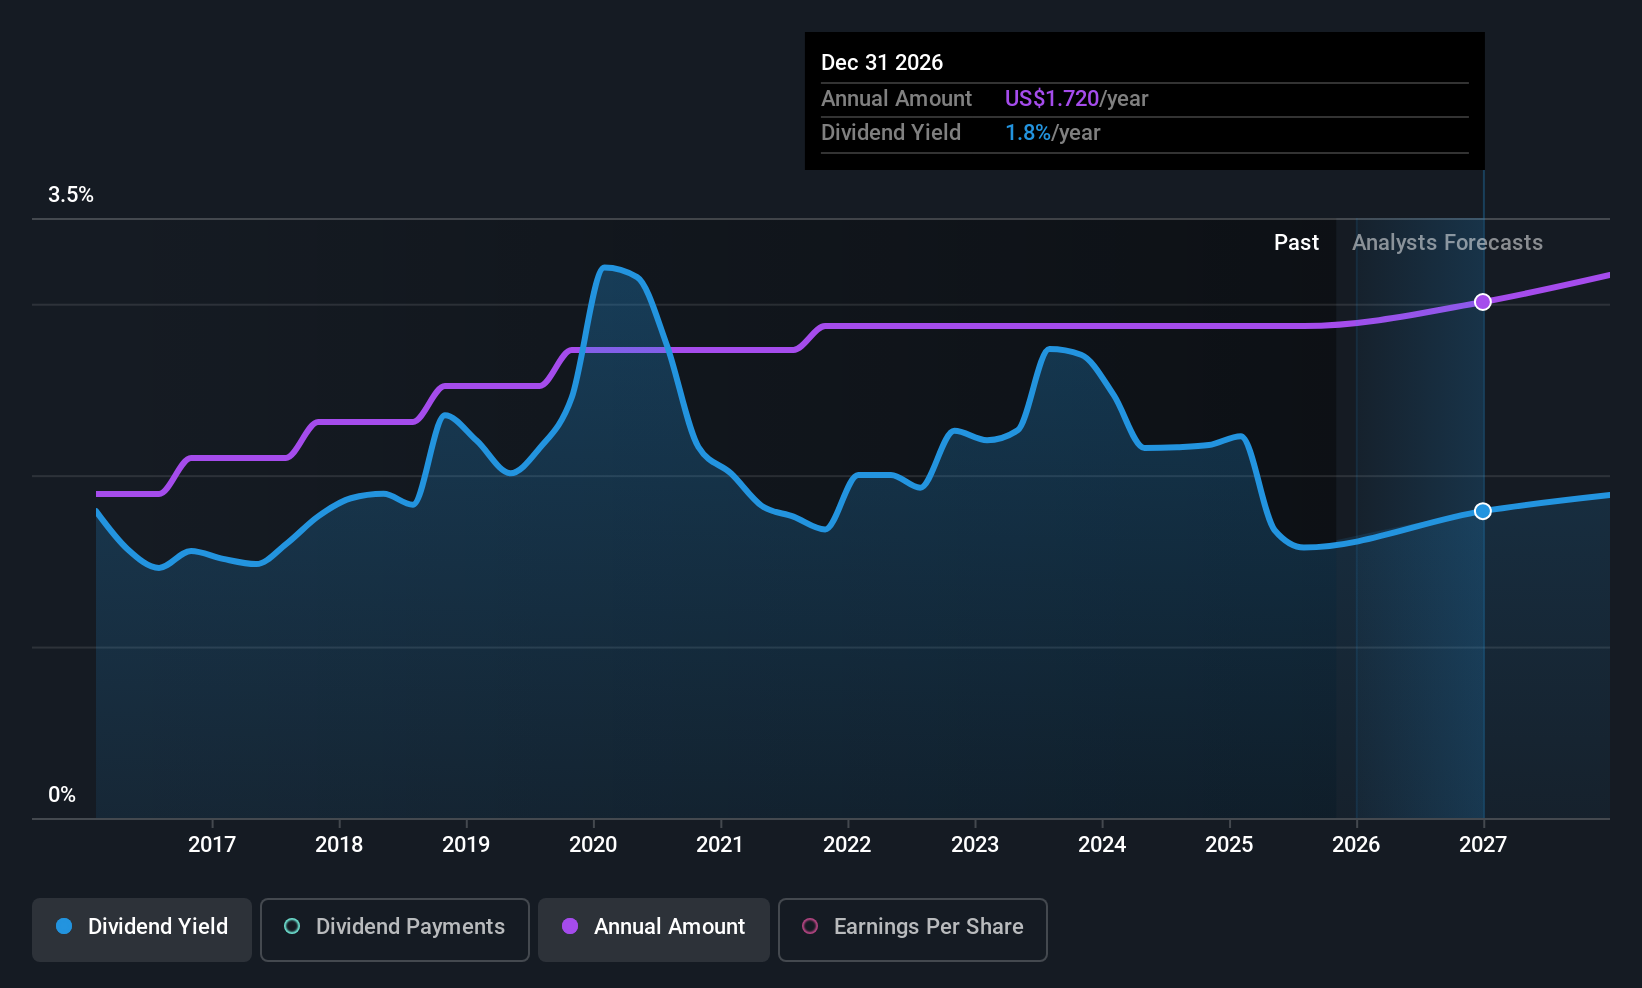The image size is (1642, 988).
Task: Show the Earnings Per Share series
Action: 912,928
